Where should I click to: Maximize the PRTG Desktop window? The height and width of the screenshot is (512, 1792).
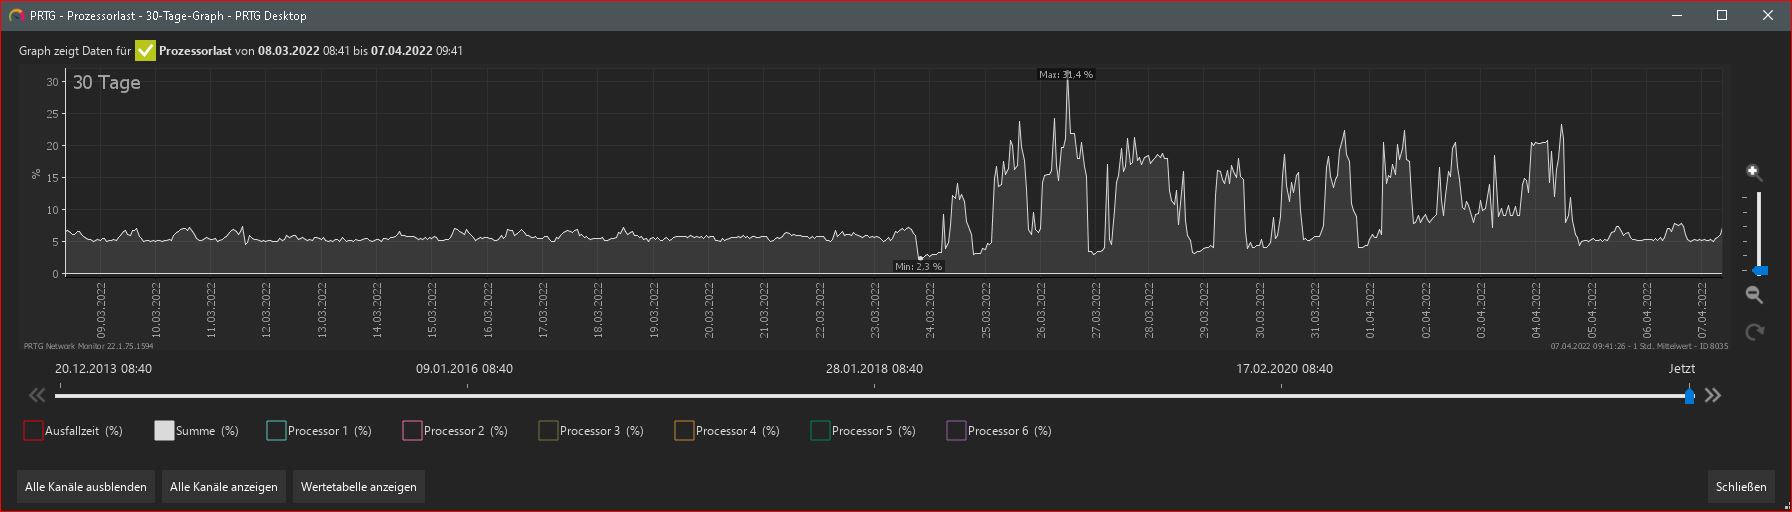click(x=1722, y=15)
